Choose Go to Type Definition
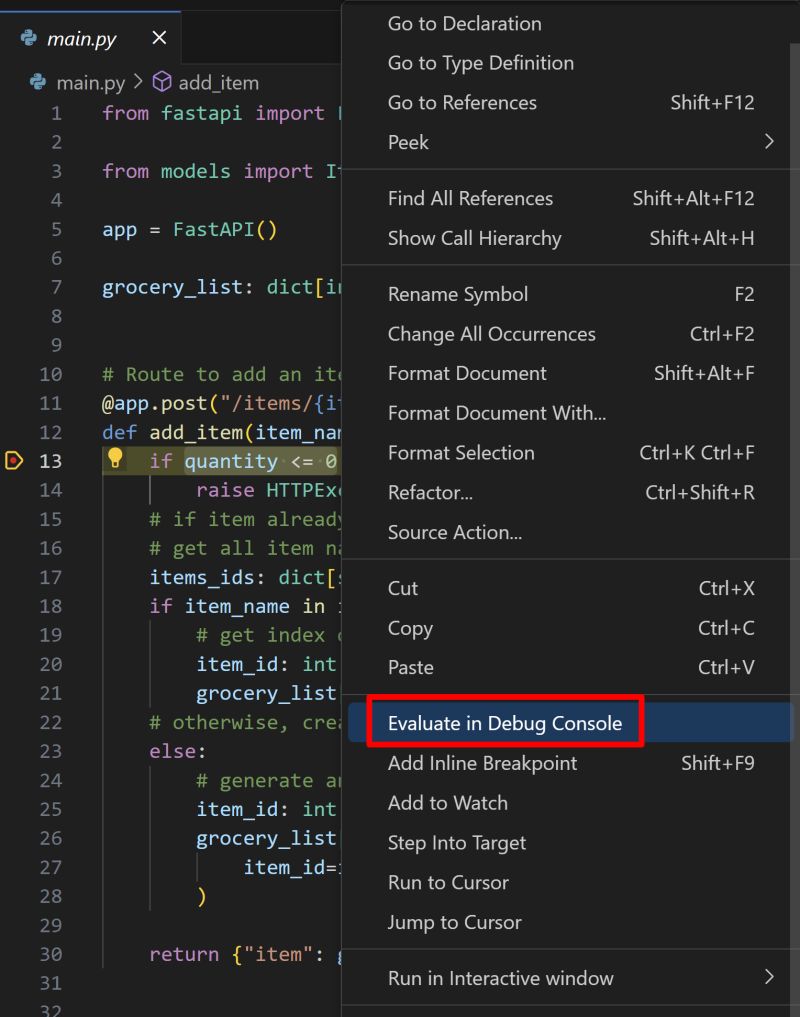Screen dimensions: 800x1017 (x=481, y=62)
